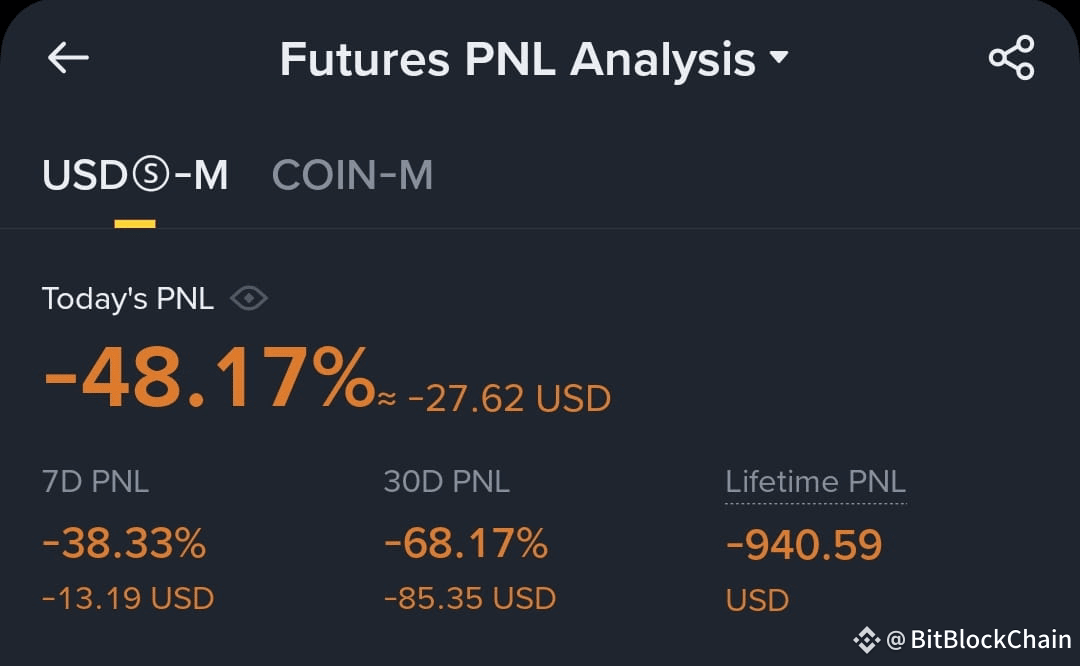Tap the Futures PNL Analysis title
This screenshot has height=666, width=1080.
point(517,59)
